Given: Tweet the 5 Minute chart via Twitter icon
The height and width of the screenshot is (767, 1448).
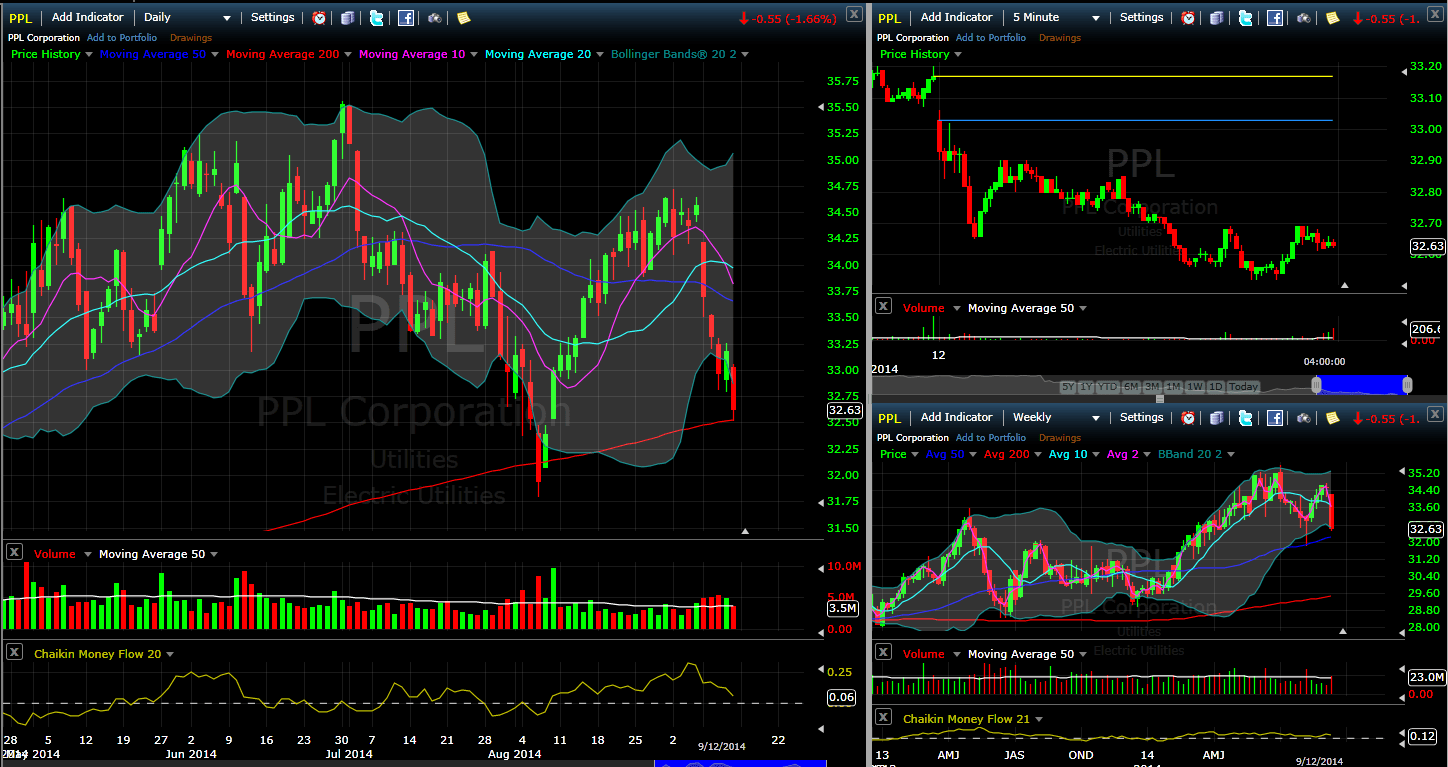Looking at the screenshot, I should point(1245,17).
